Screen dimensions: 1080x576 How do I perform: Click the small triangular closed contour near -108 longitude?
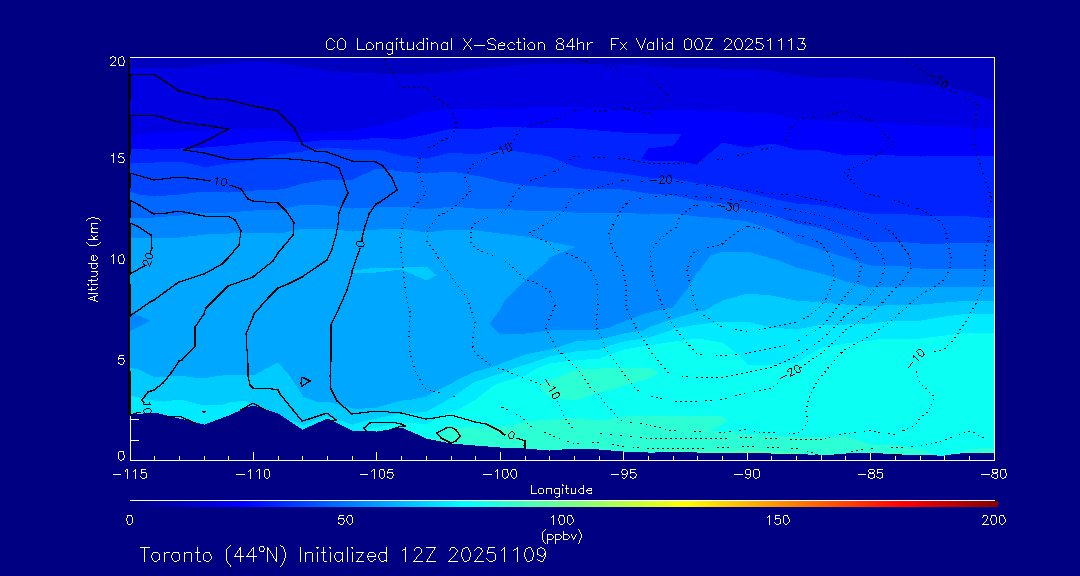[305, 381]
